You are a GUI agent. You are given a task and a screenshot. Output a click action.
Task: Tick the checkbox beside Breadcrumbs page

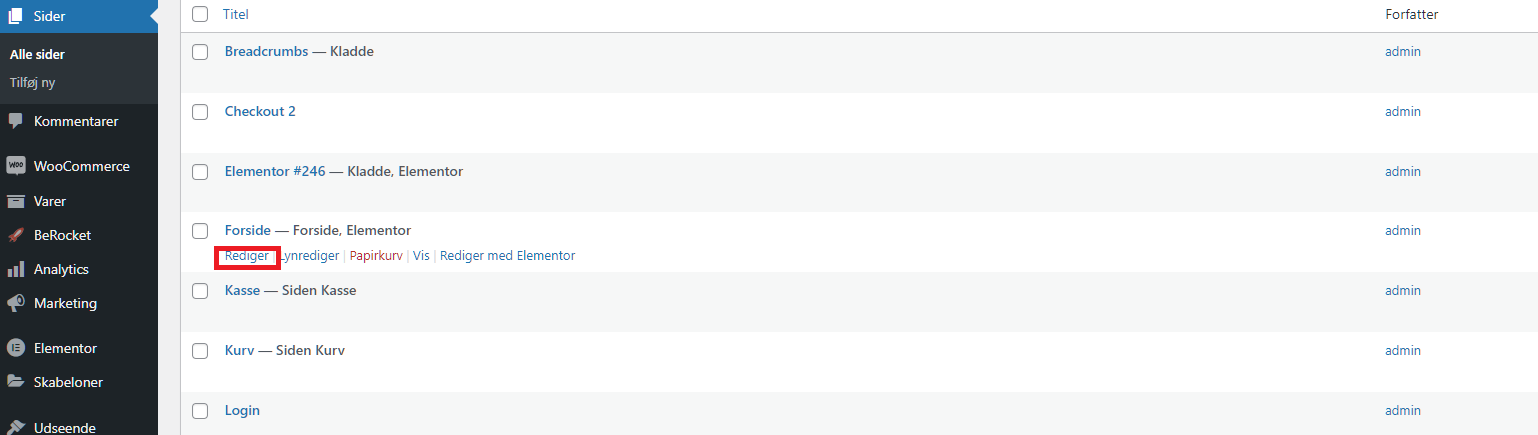pyautogui.click(x=200, y=51)
